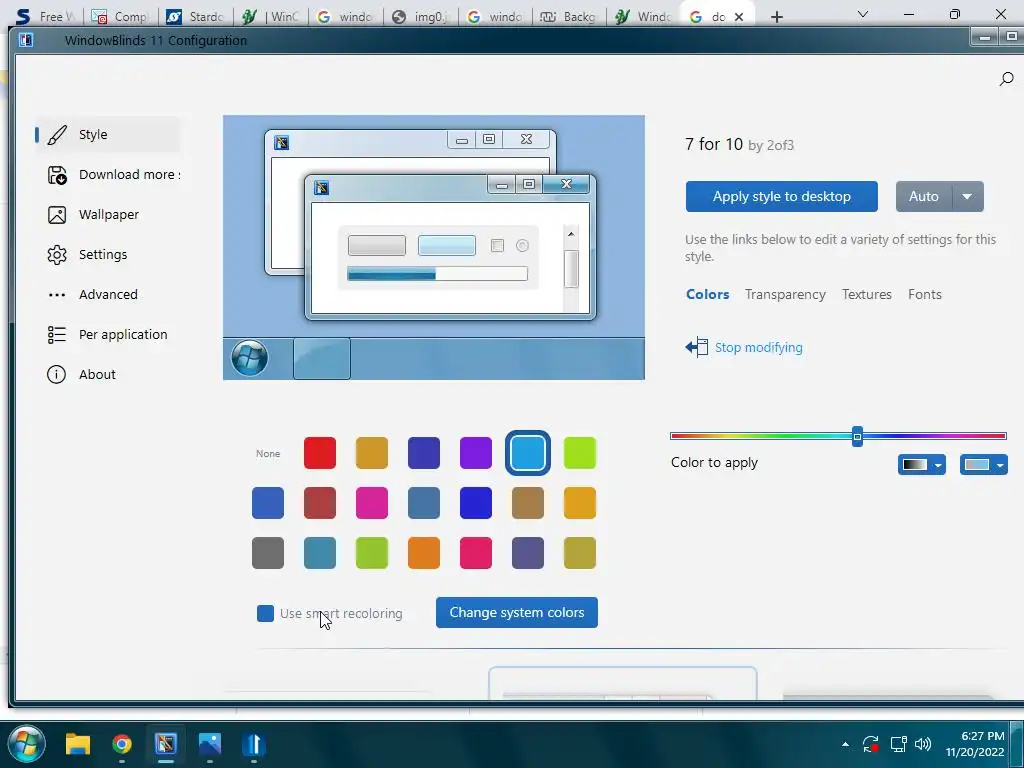
Task: Choose the orange swatch in bottom row
Action: tap(424, 553)
